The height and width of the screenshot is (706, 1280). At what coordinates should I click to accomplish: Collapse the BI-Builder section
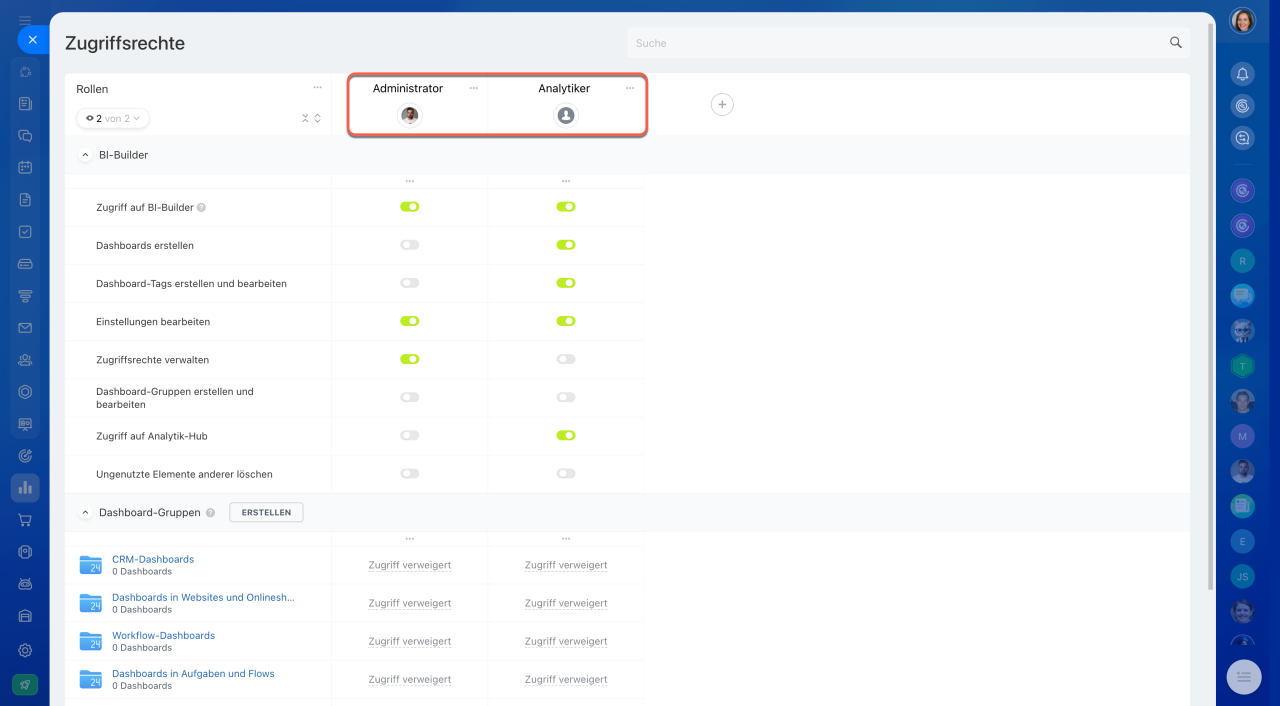(x=85, y=155)
